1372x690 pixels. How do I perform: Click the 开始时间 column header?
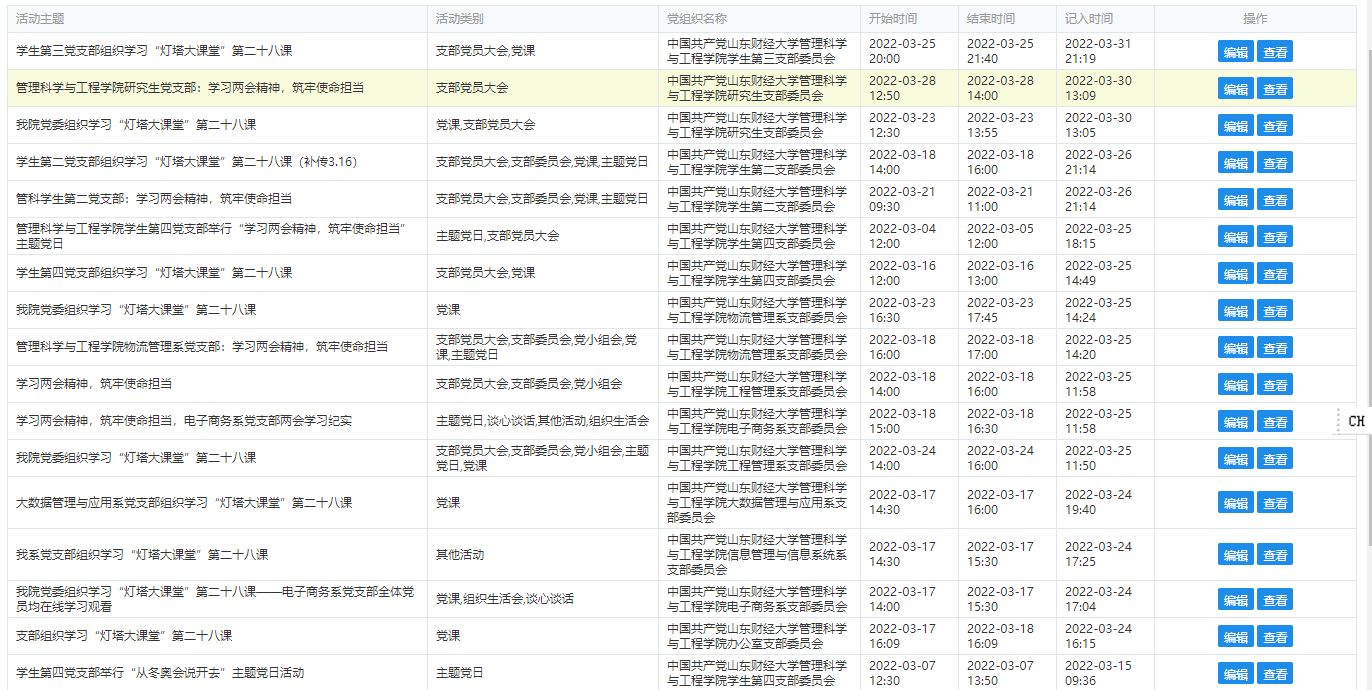click(892, 19)
